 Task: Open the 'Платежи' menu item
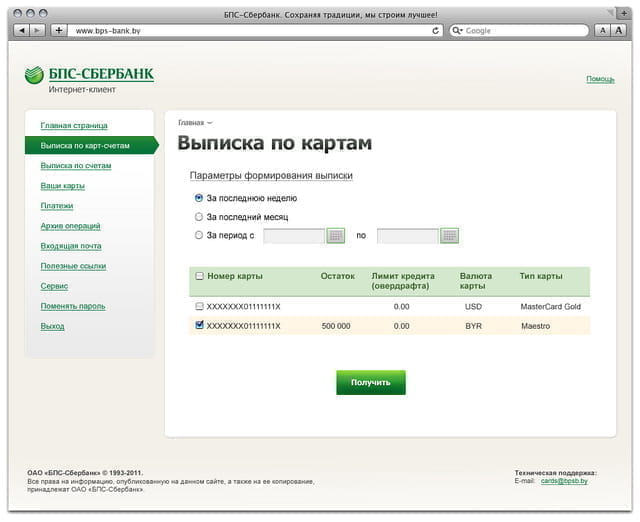pyautogui.click(x=57, y=206)
